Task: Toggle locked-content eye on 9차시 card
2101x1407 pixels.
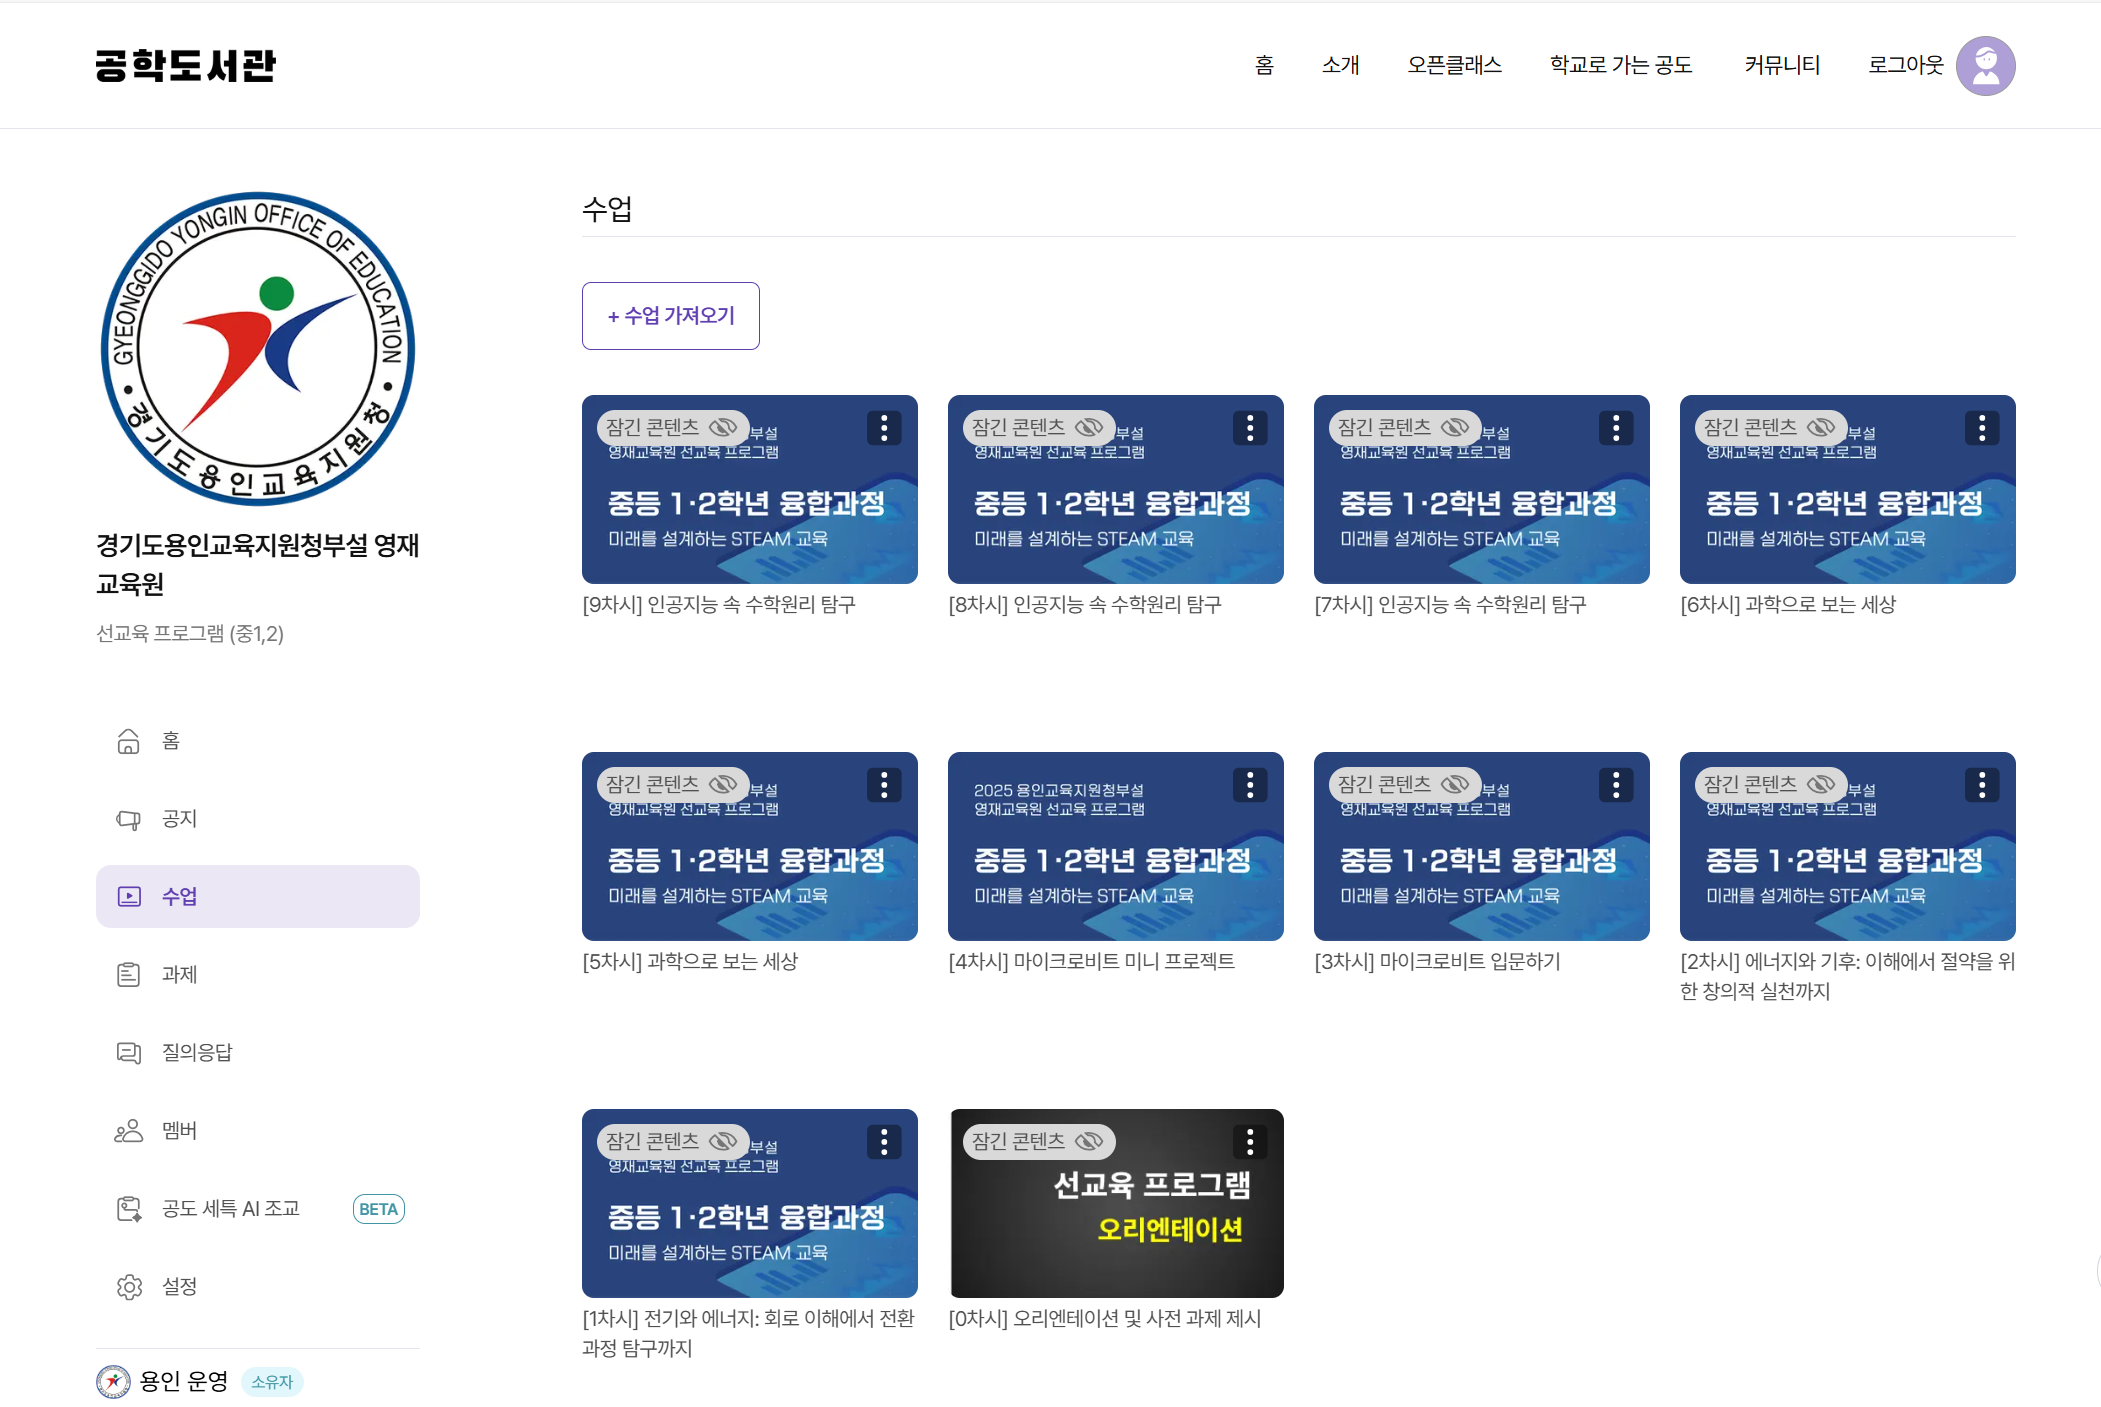Action: coord(723,428)
